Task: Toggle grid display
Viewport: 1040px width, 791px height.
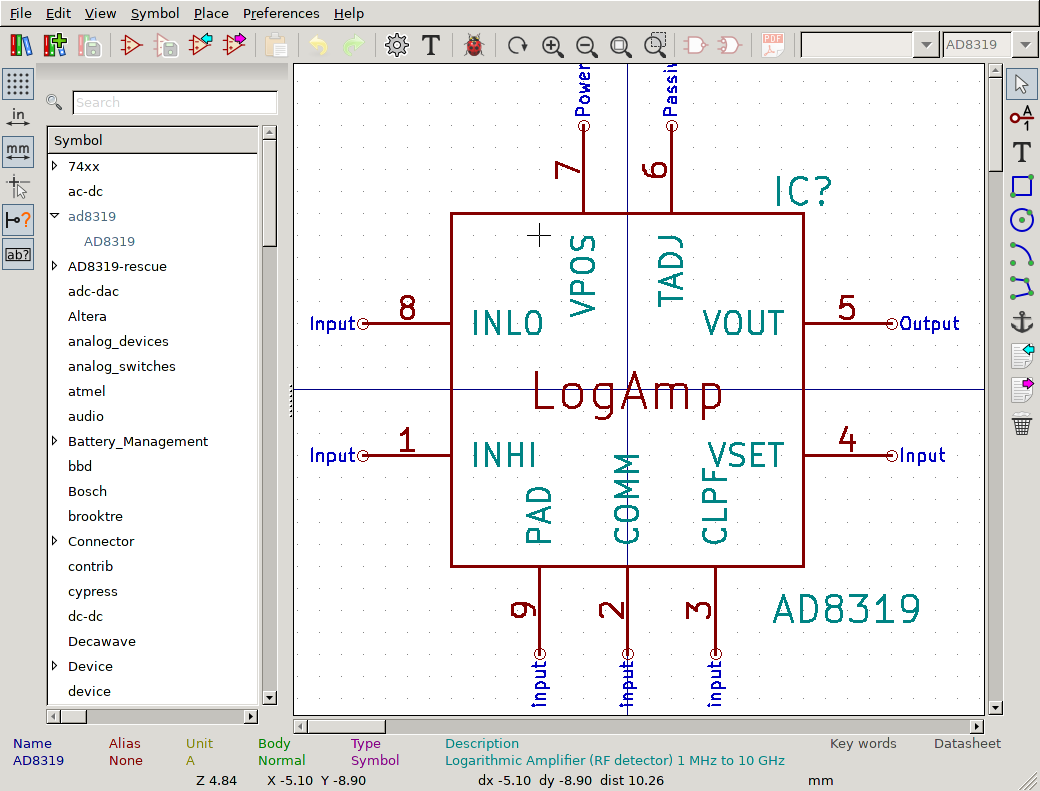Action: (x=18, y=84)
